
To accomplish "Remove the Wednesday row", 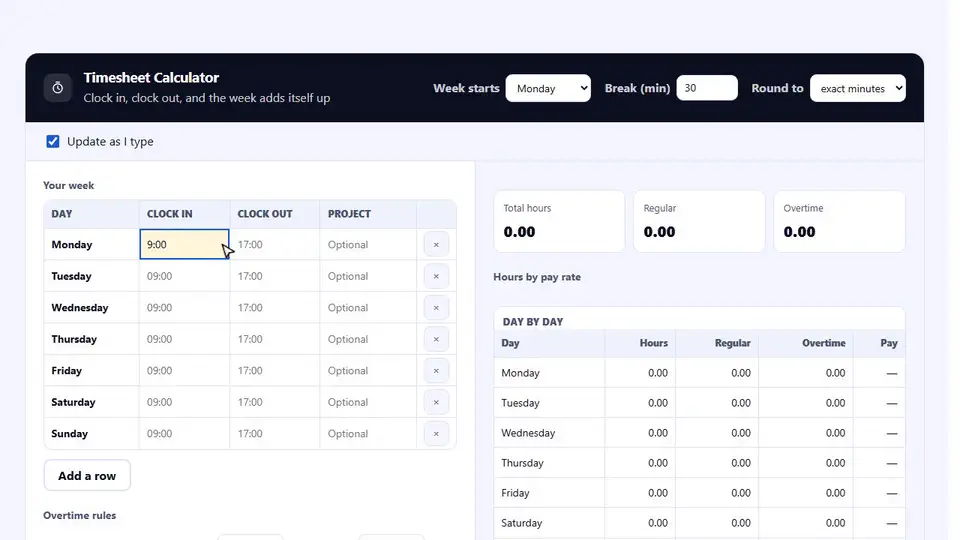I will [436, 307].
